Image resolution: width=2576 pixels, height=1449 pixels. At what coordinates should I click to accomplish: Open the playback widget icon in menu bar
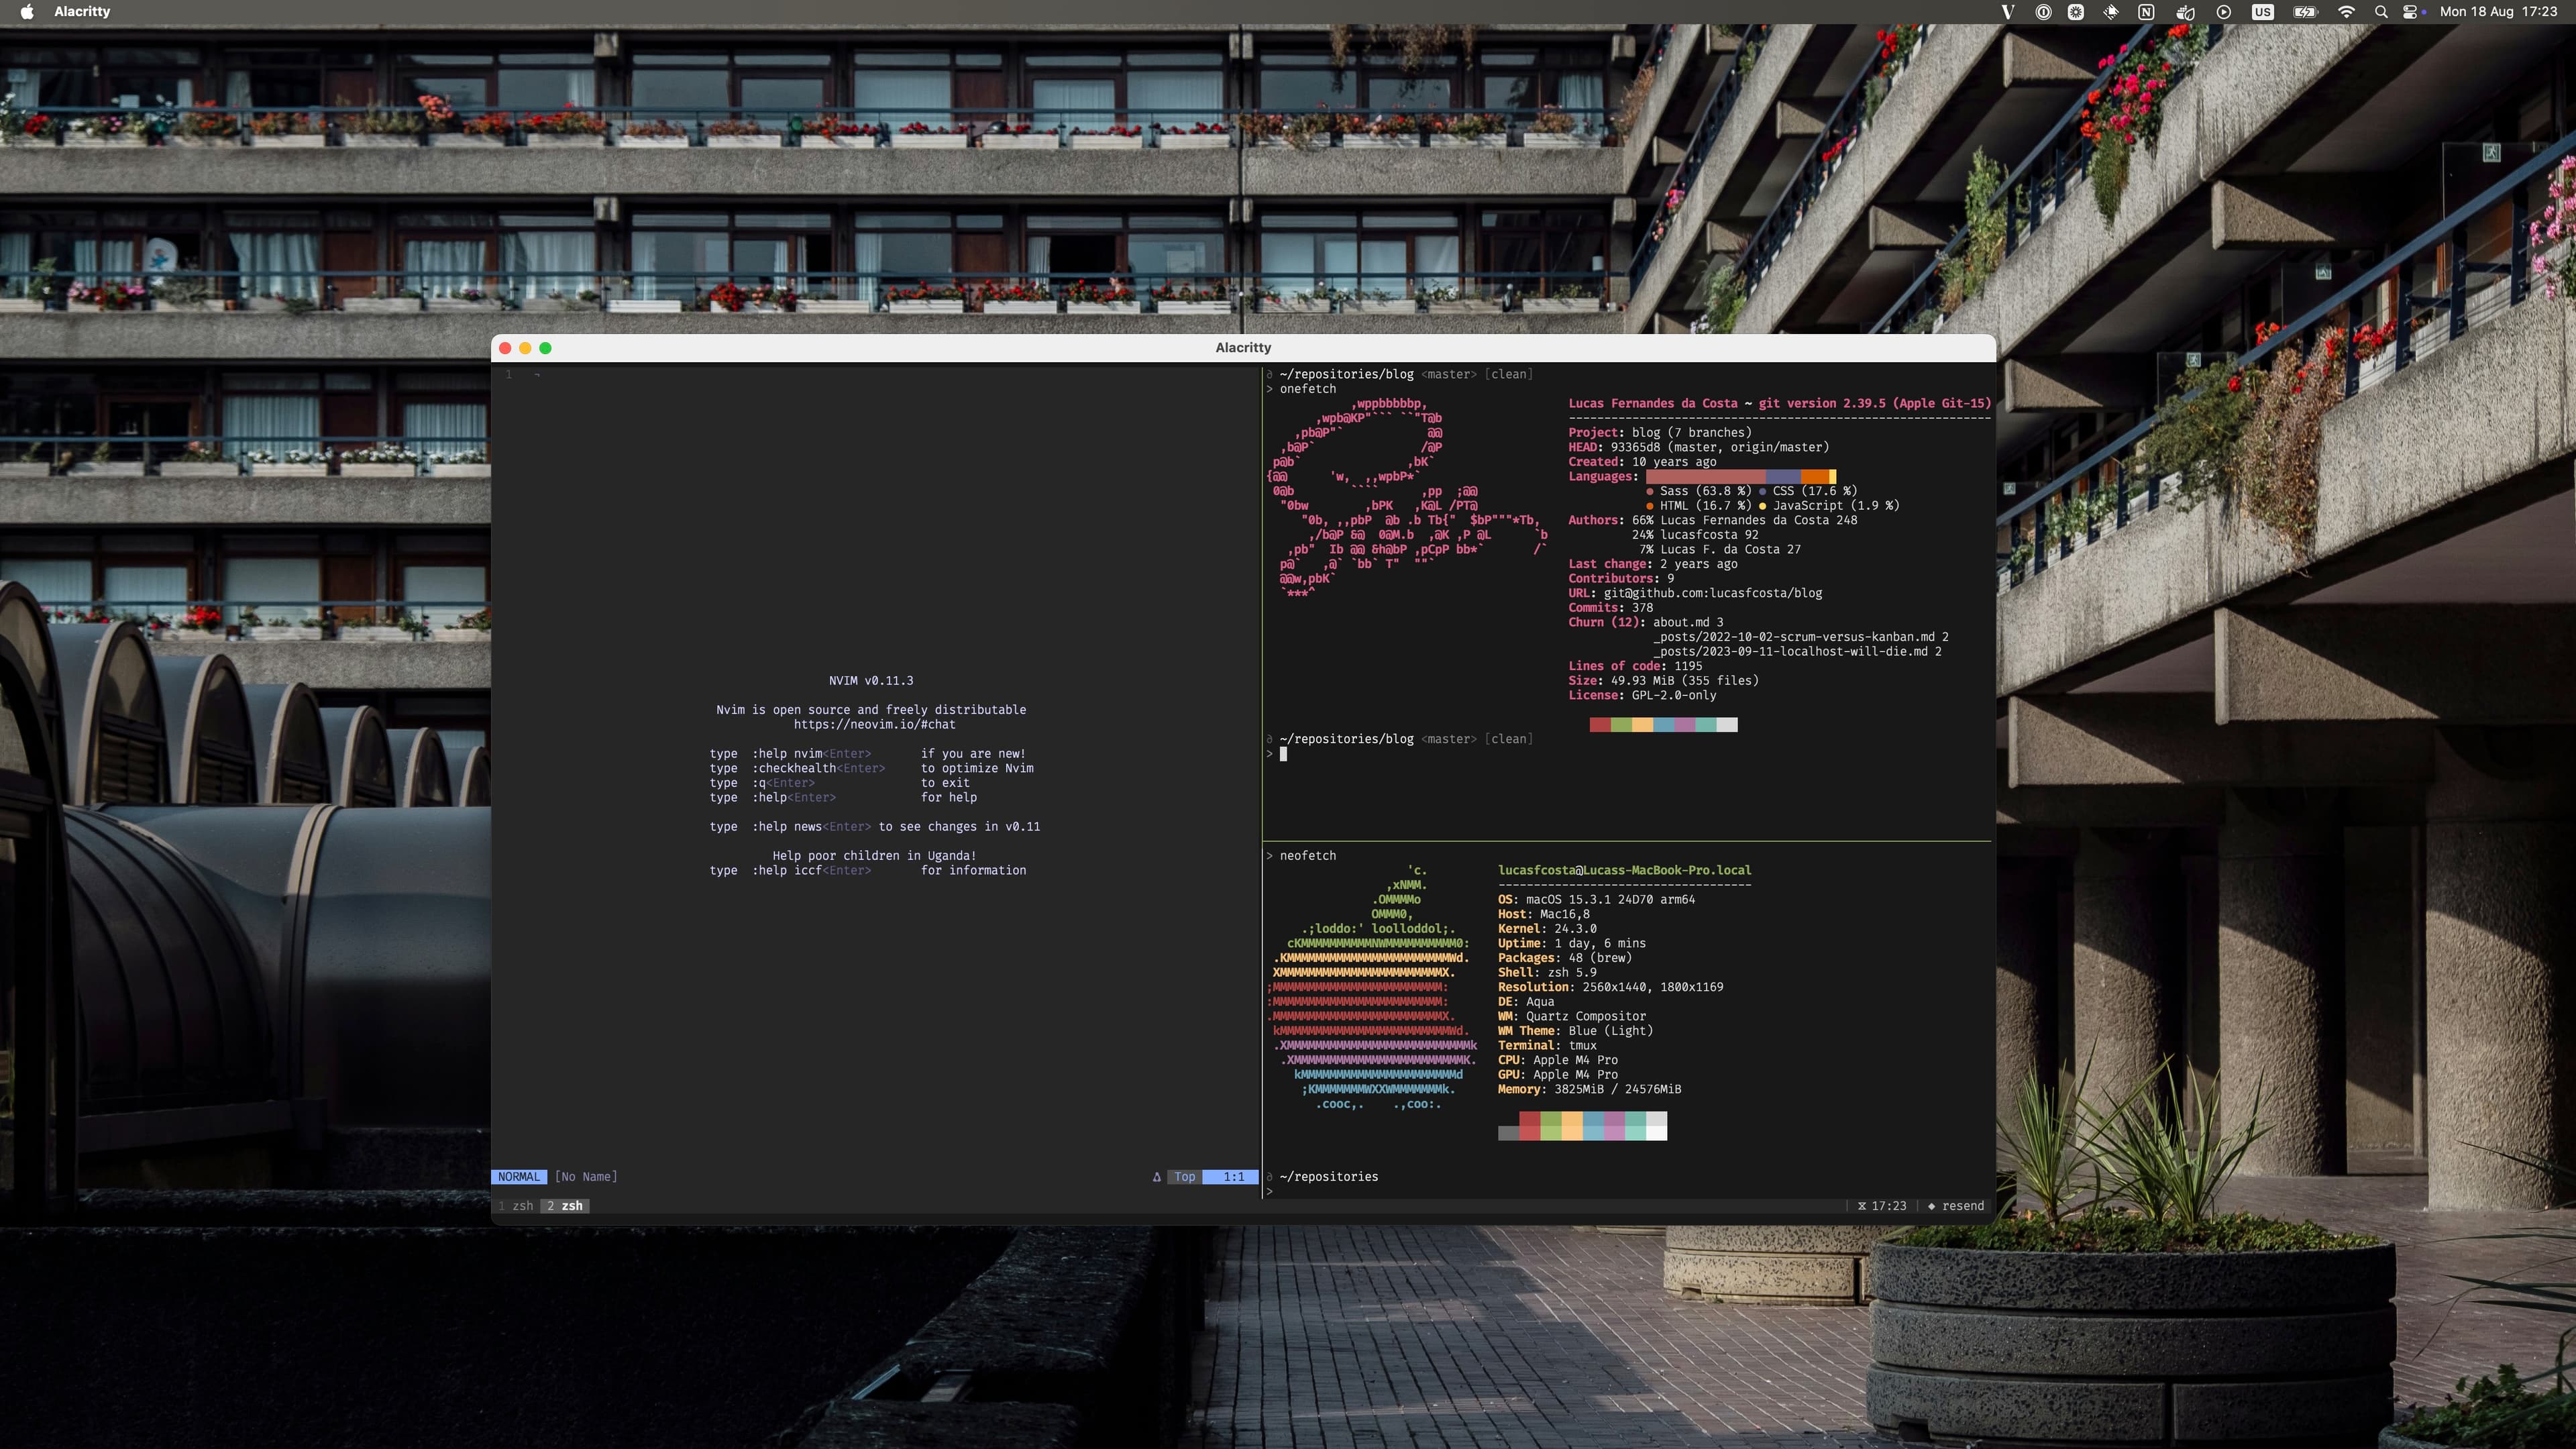point(2224,12)
